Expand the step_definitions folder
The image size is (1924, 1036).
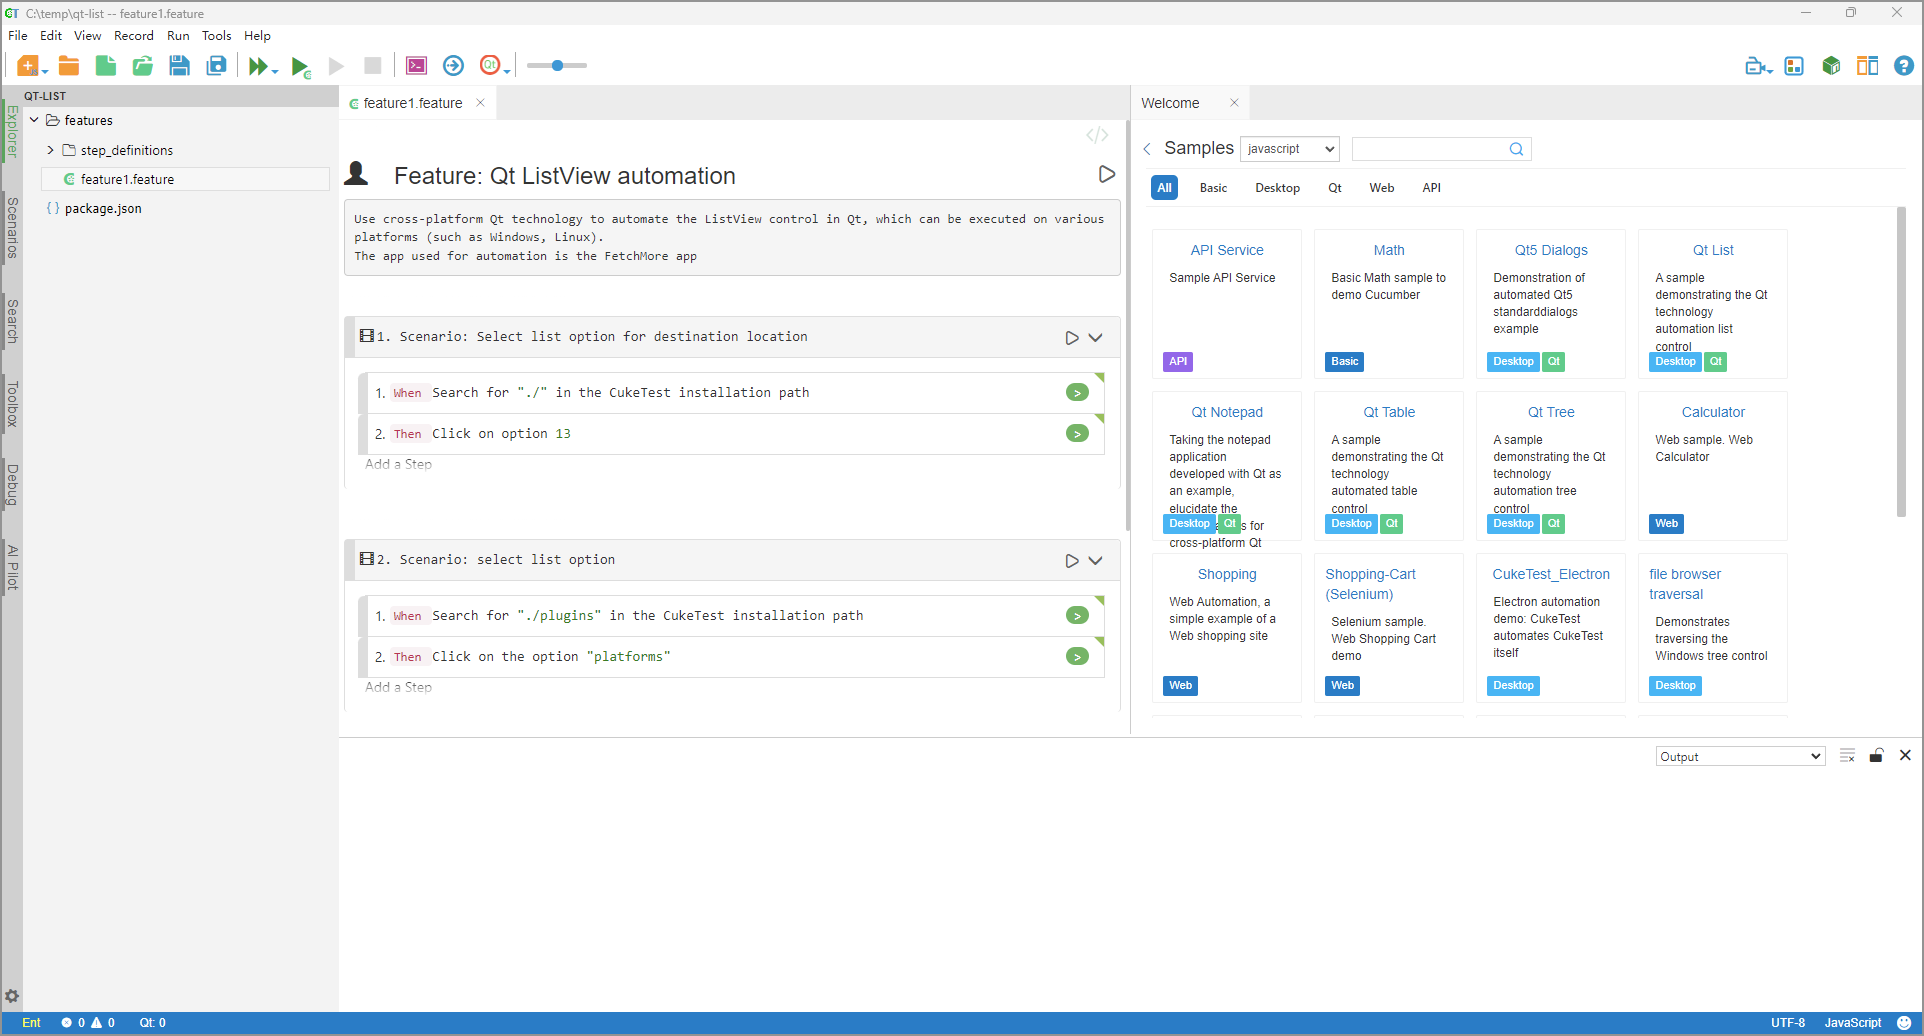click(50, 150)
